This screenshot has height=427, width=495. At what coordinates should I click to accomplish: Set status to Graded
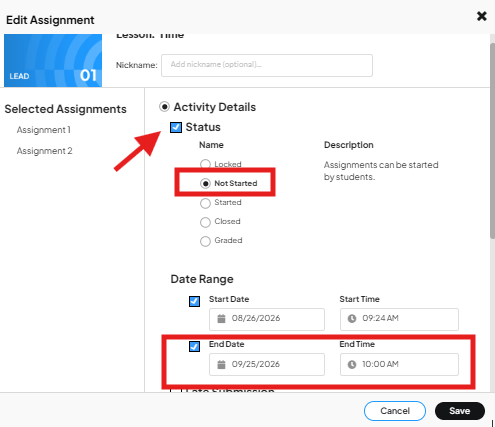(x=205, y=241)
